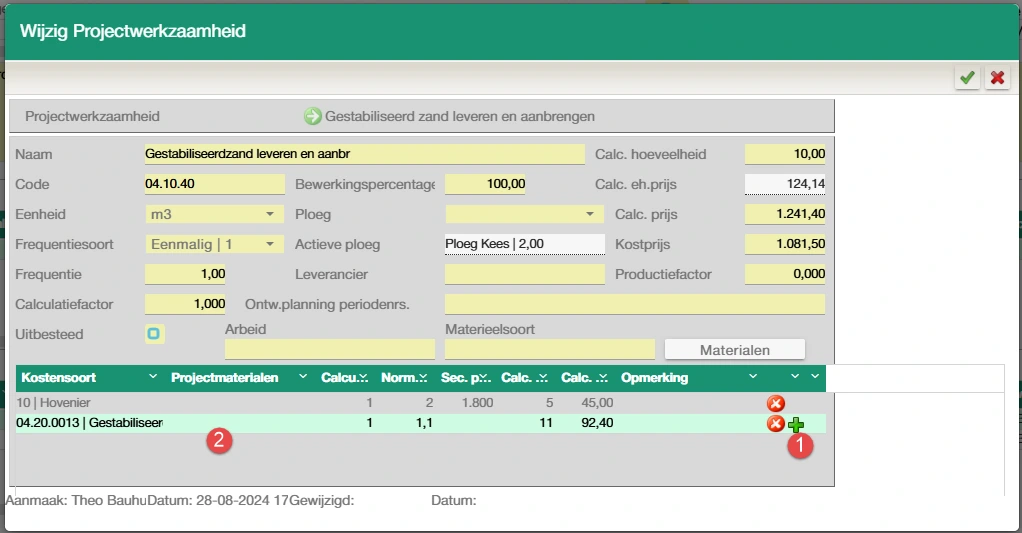Click the Code field 04.10.40
The width and height of the screenshot is (1022, 533).
click(x=214, y=184)
